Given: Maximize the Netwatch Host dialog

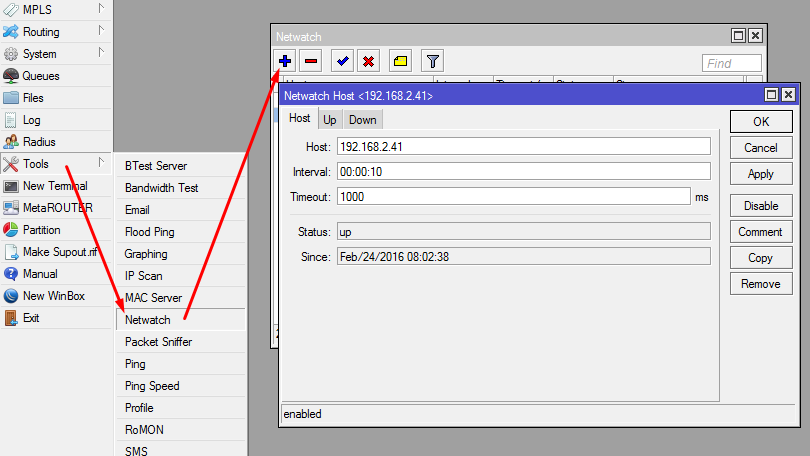Looking at the screenshot, I should coord(771,95).
